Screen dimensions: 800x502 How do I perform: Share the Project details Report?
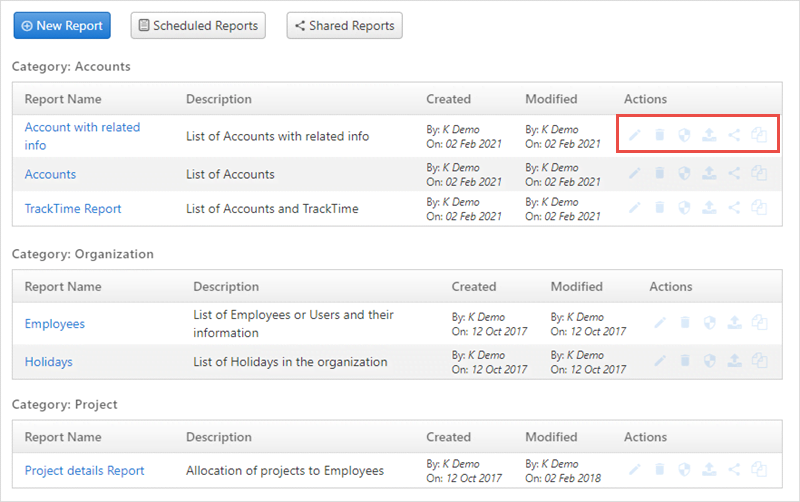pyautogui.click(x=734, y=469)
